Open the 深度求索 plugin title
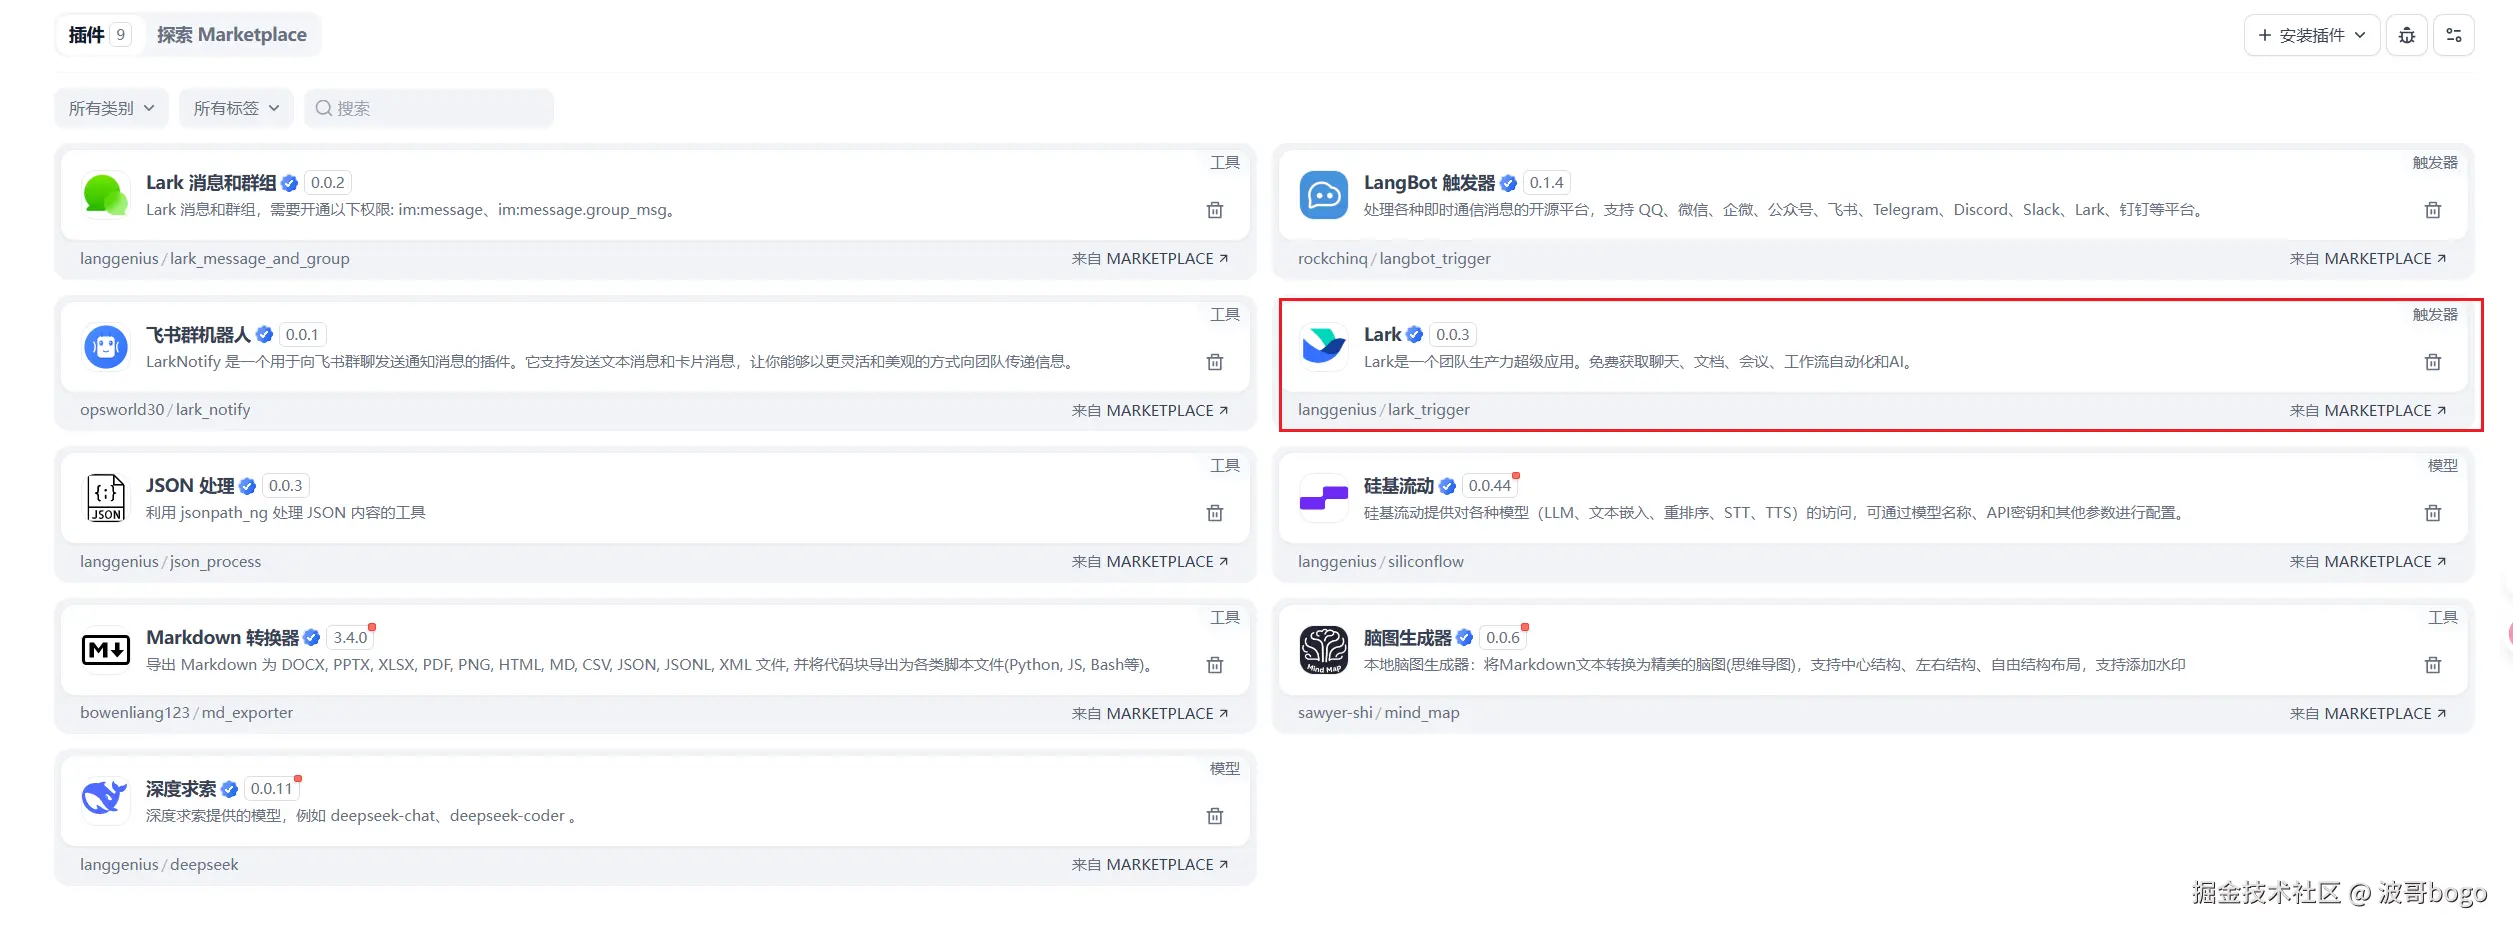The width and height of the screenshot is (2513, 934). pos(181,789)
